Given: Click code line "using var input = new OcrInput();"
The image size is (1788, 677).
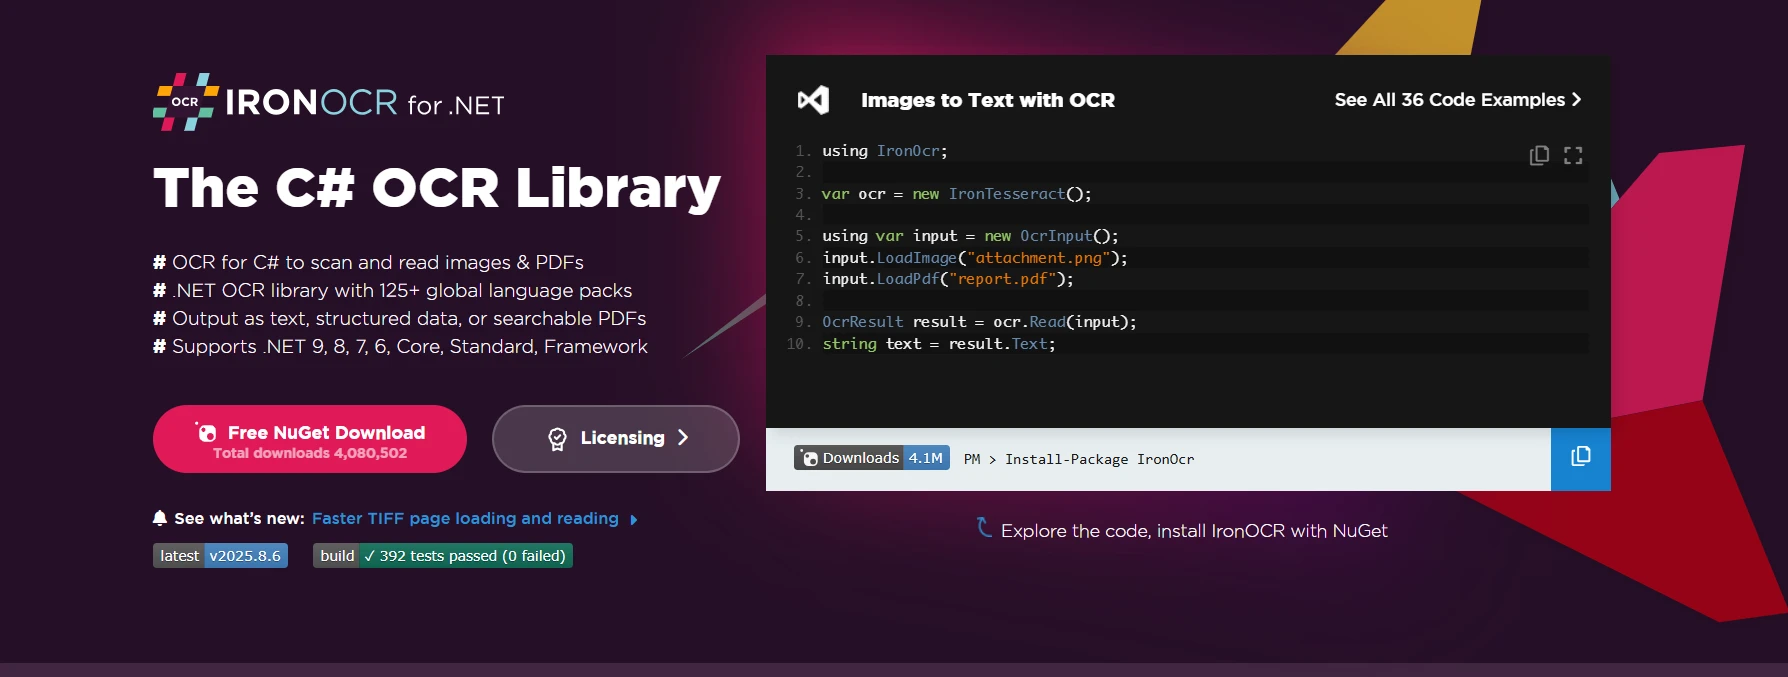Looking at the screenshot, I should pyautogui.click(x=970, y=236).
